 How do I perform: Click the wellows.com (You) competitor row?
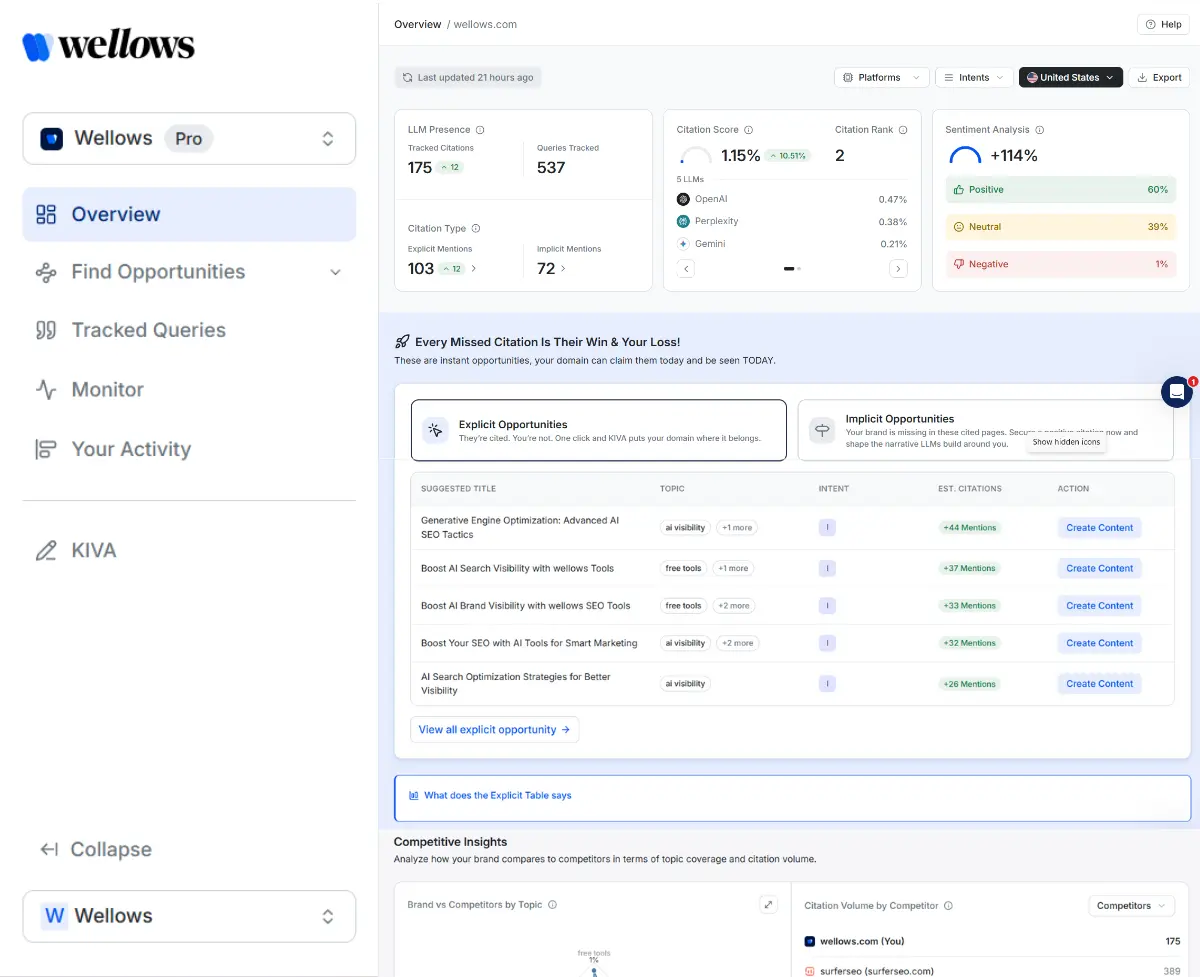tap(992, 941)
